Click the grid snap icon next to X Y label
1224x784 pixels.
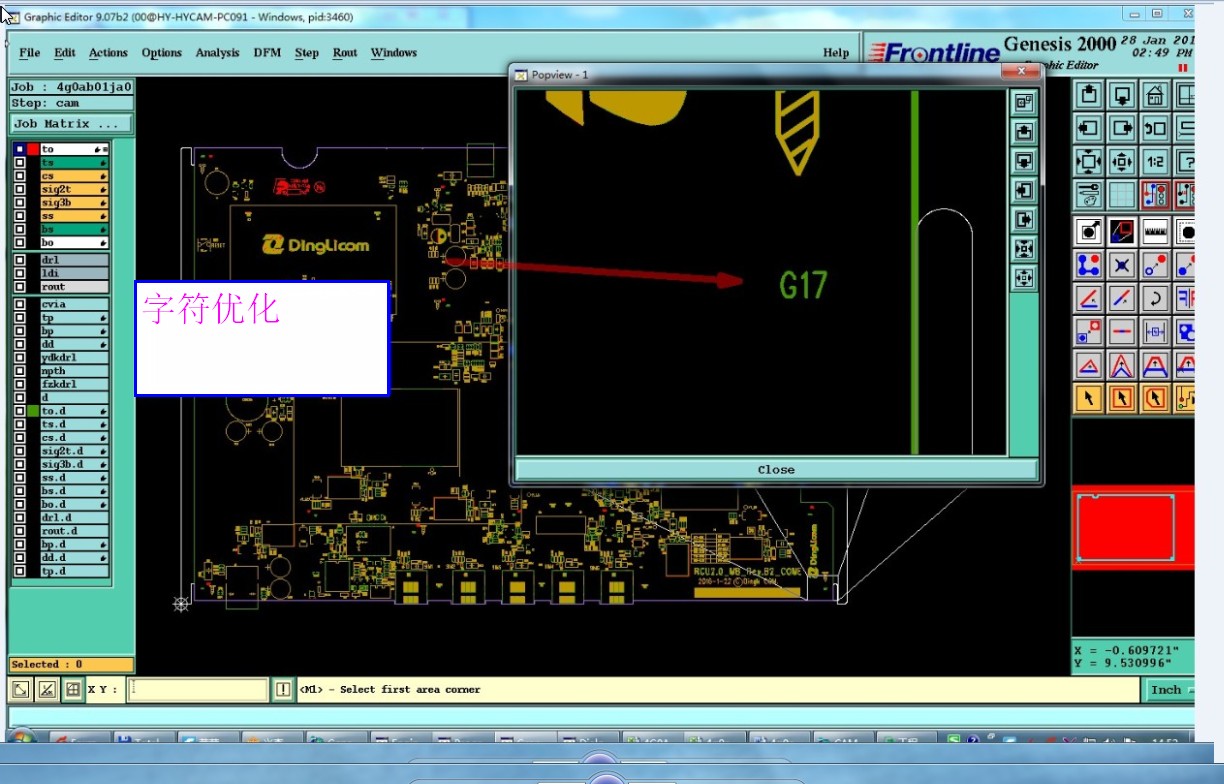pos(73,689)
